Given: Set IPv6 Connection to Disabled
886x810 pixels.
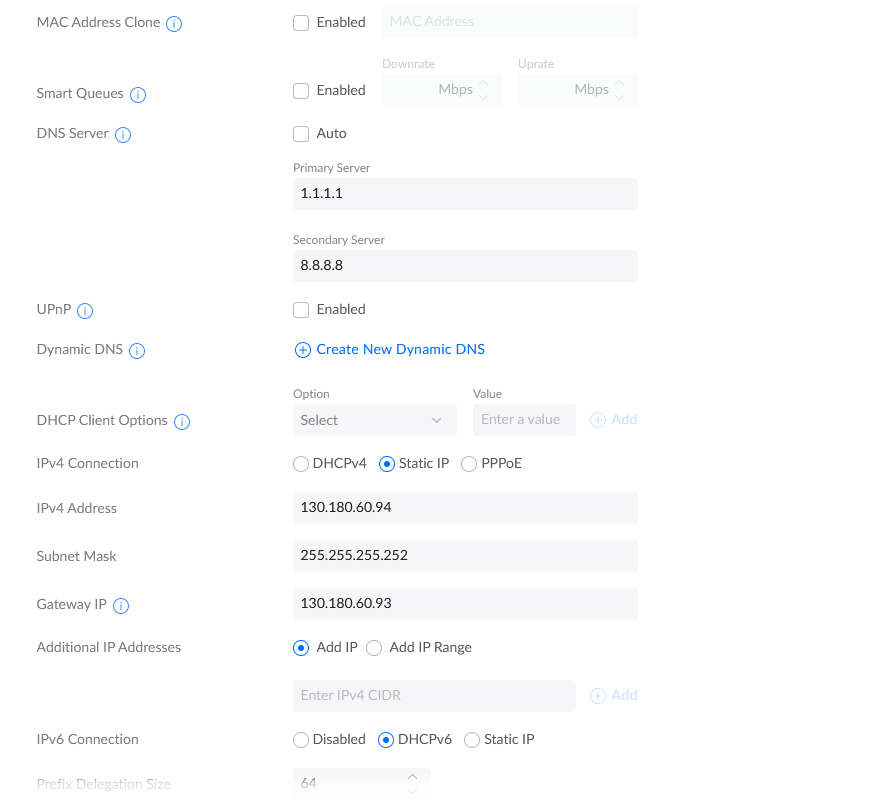Looking at the screenshot, I should click(x=301, y=740).
